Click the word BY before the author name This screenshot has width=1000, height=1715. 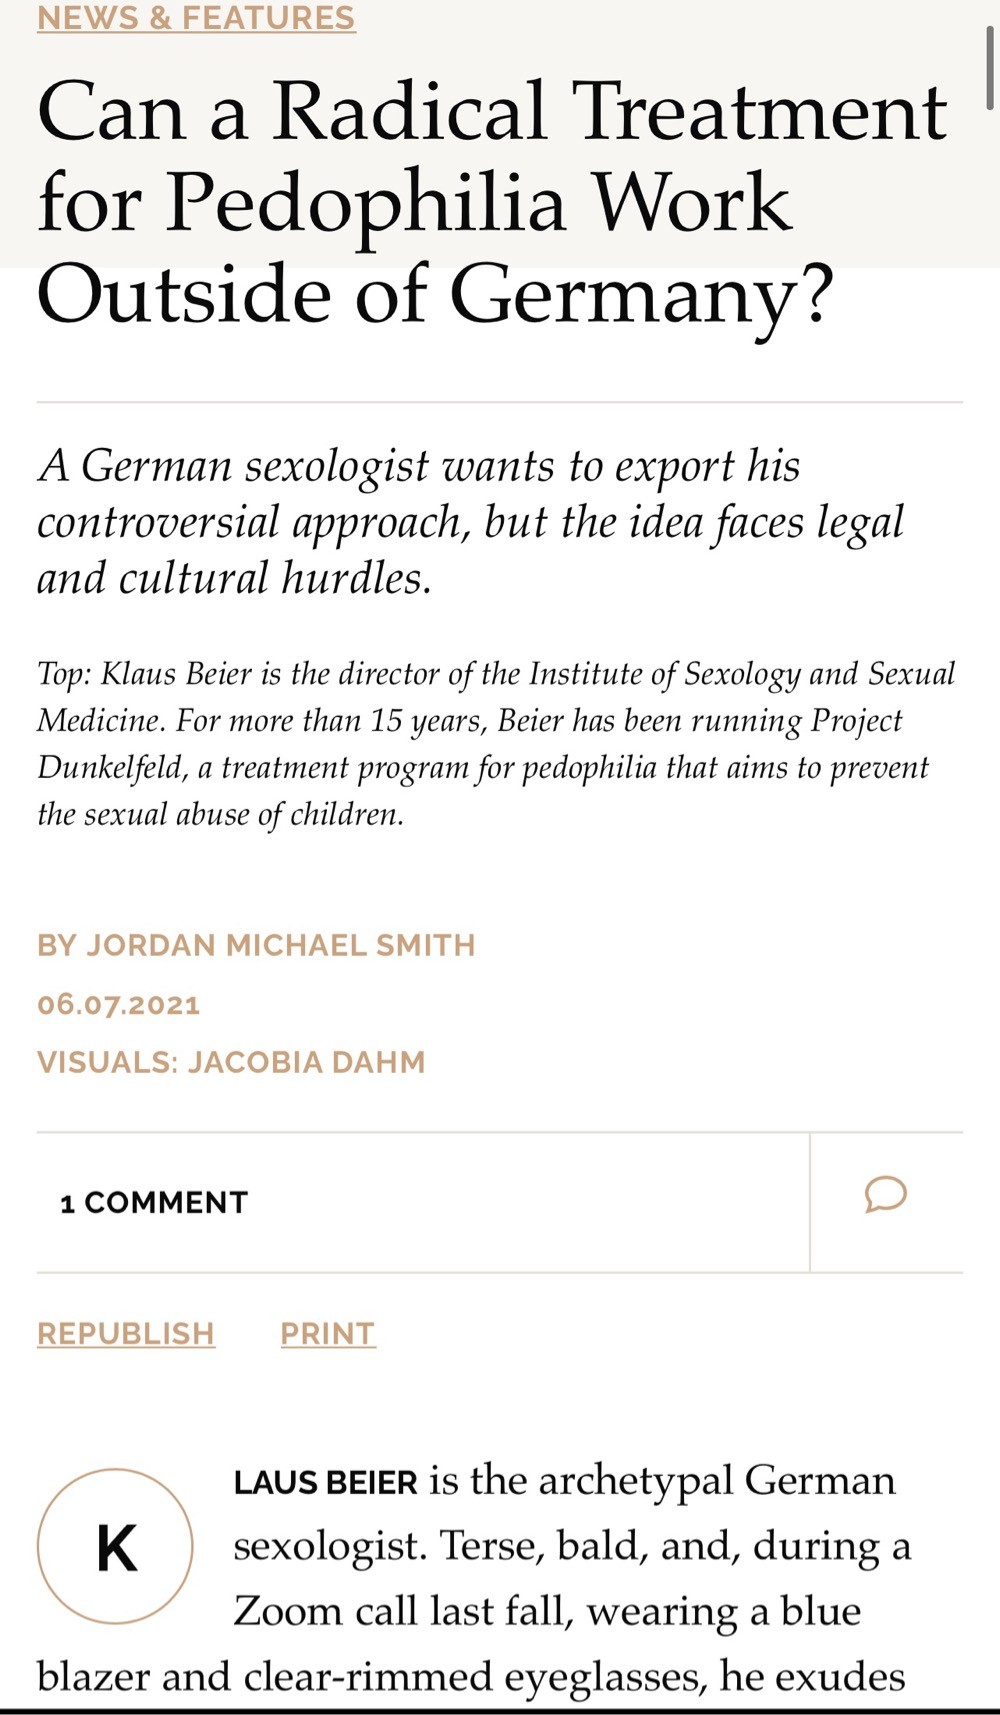56,945
